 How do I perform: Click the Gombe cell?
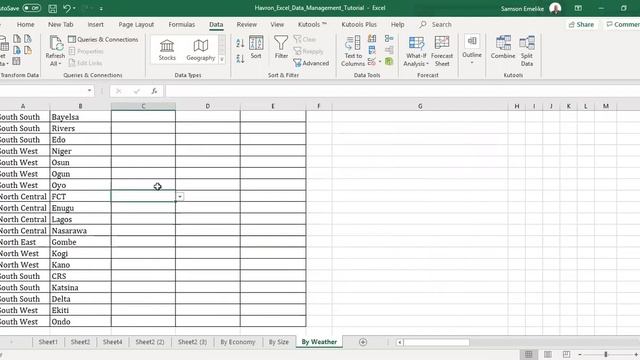(x=80, y=242)
